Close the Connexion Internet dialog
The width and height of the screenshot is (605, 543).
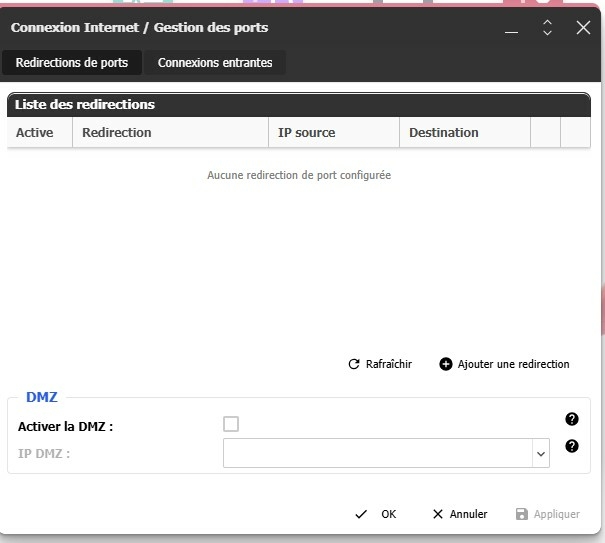click(584, 28)
